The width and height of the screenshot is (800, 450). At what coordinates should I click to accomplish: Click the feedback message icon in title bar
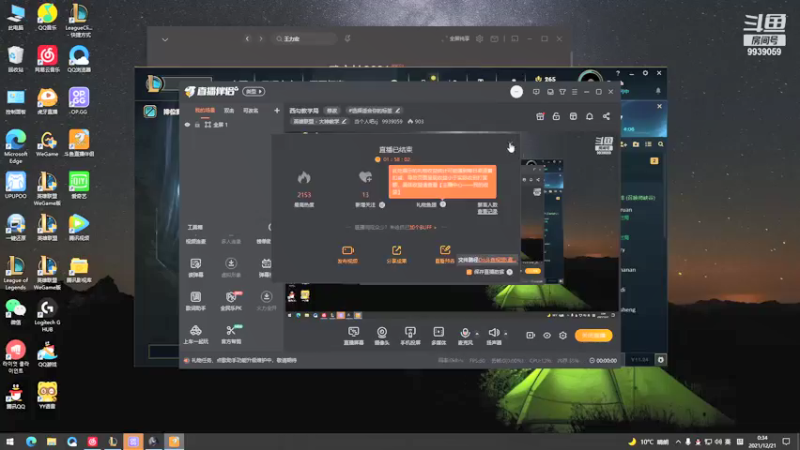(x=536, y=92)
